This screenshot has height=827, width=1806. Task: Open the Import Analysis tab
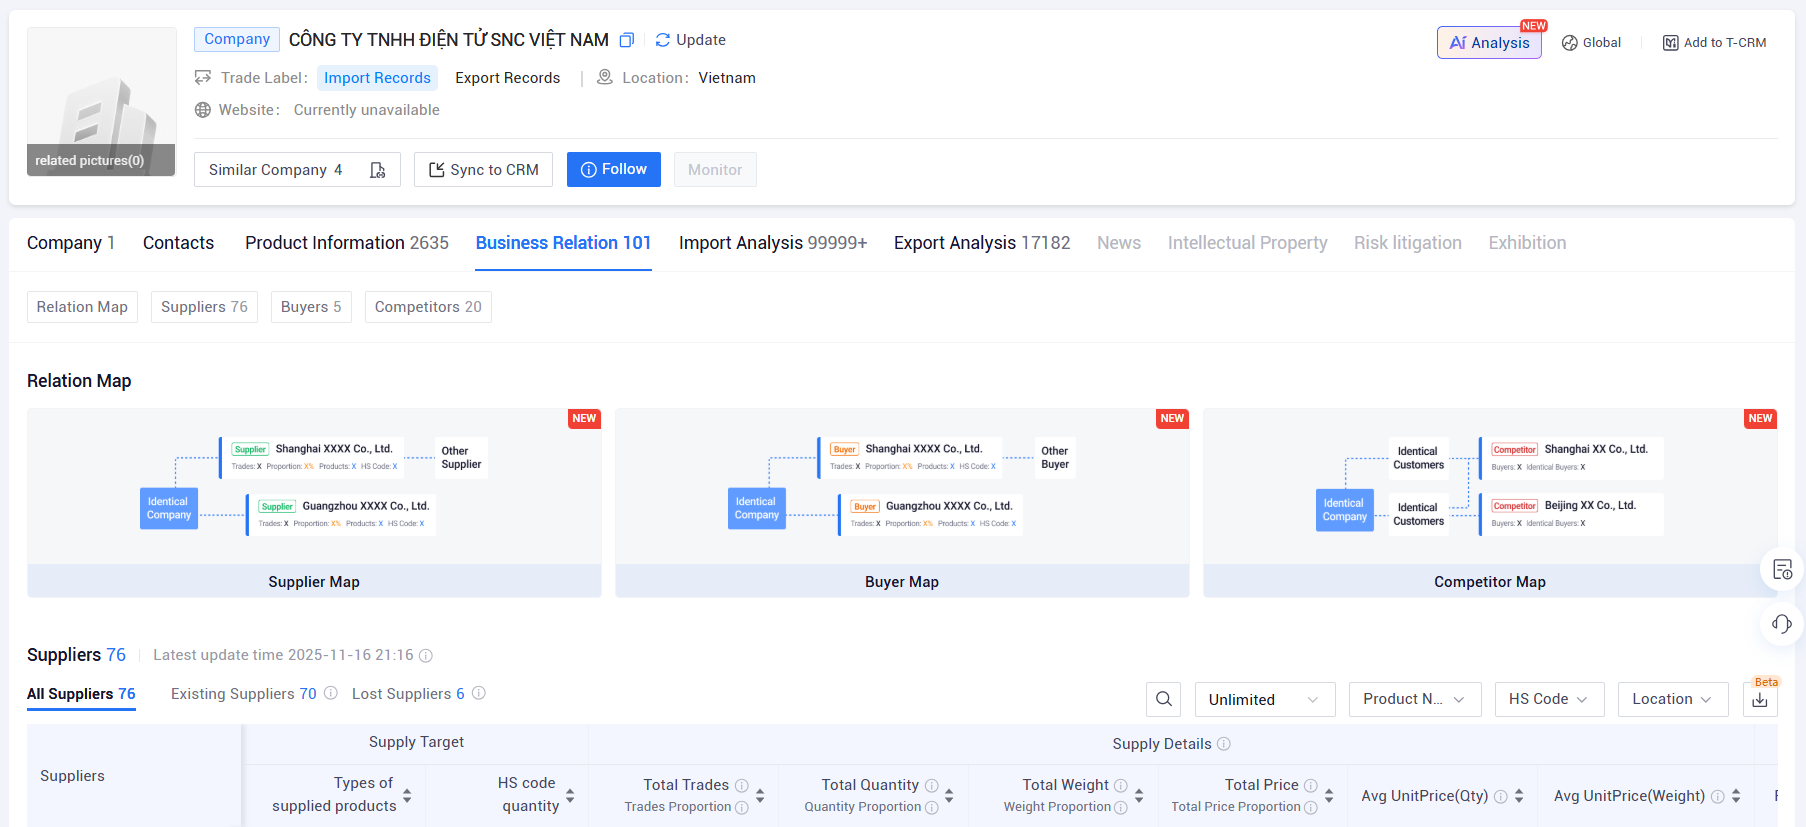[x=773, y=243]
